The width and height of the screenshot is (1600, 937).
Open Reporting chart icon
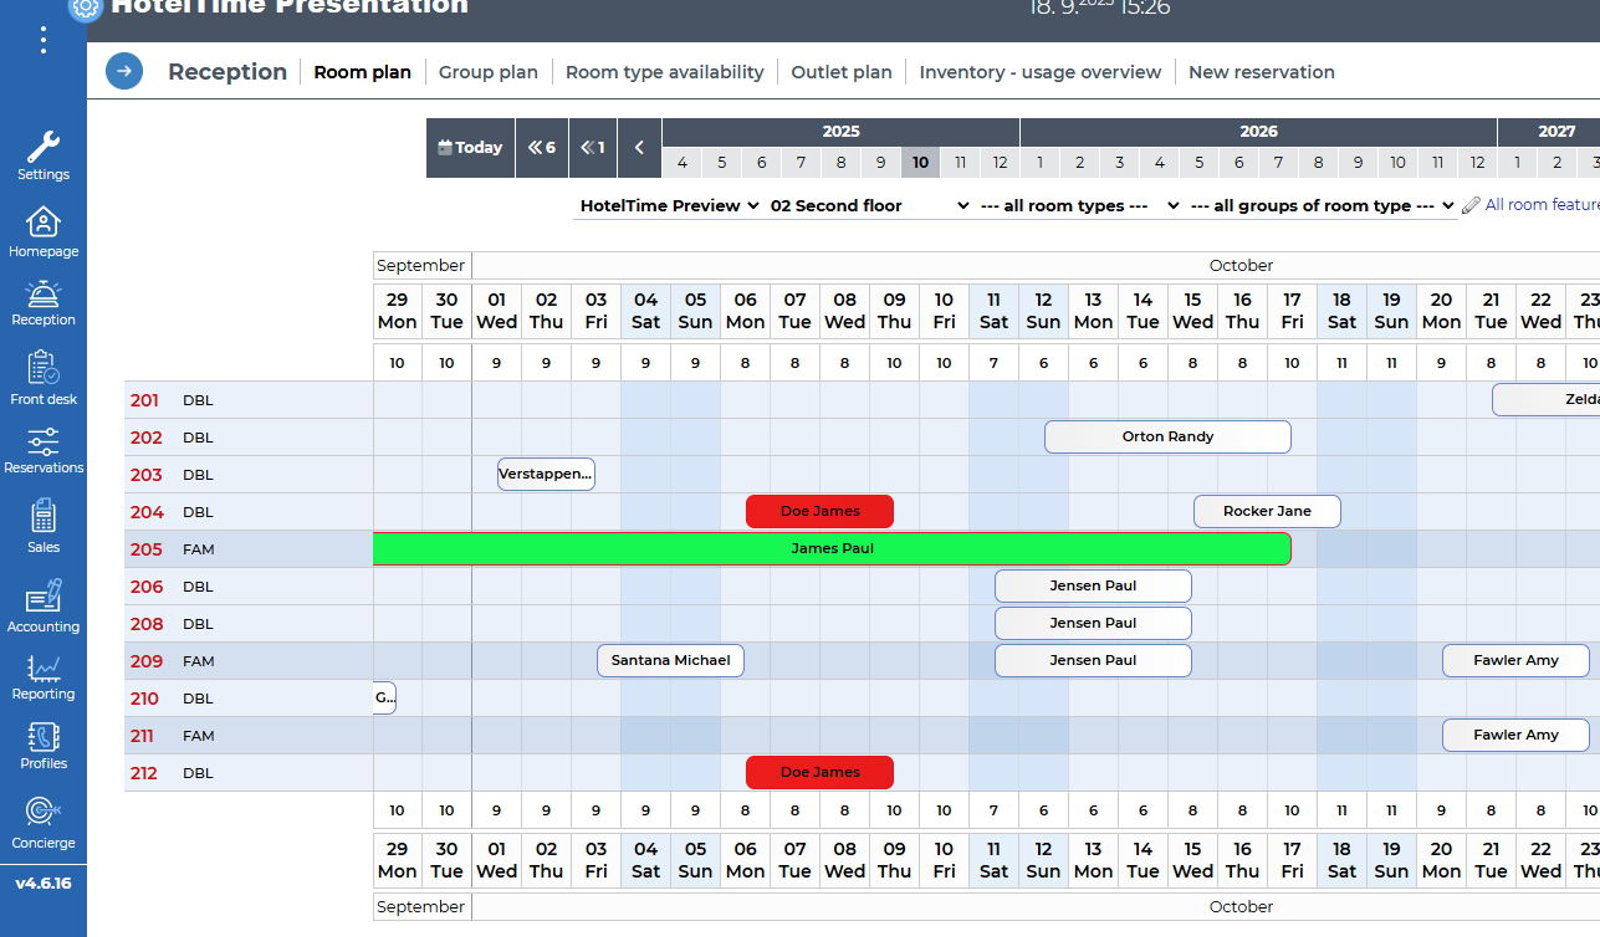[43, 668]
